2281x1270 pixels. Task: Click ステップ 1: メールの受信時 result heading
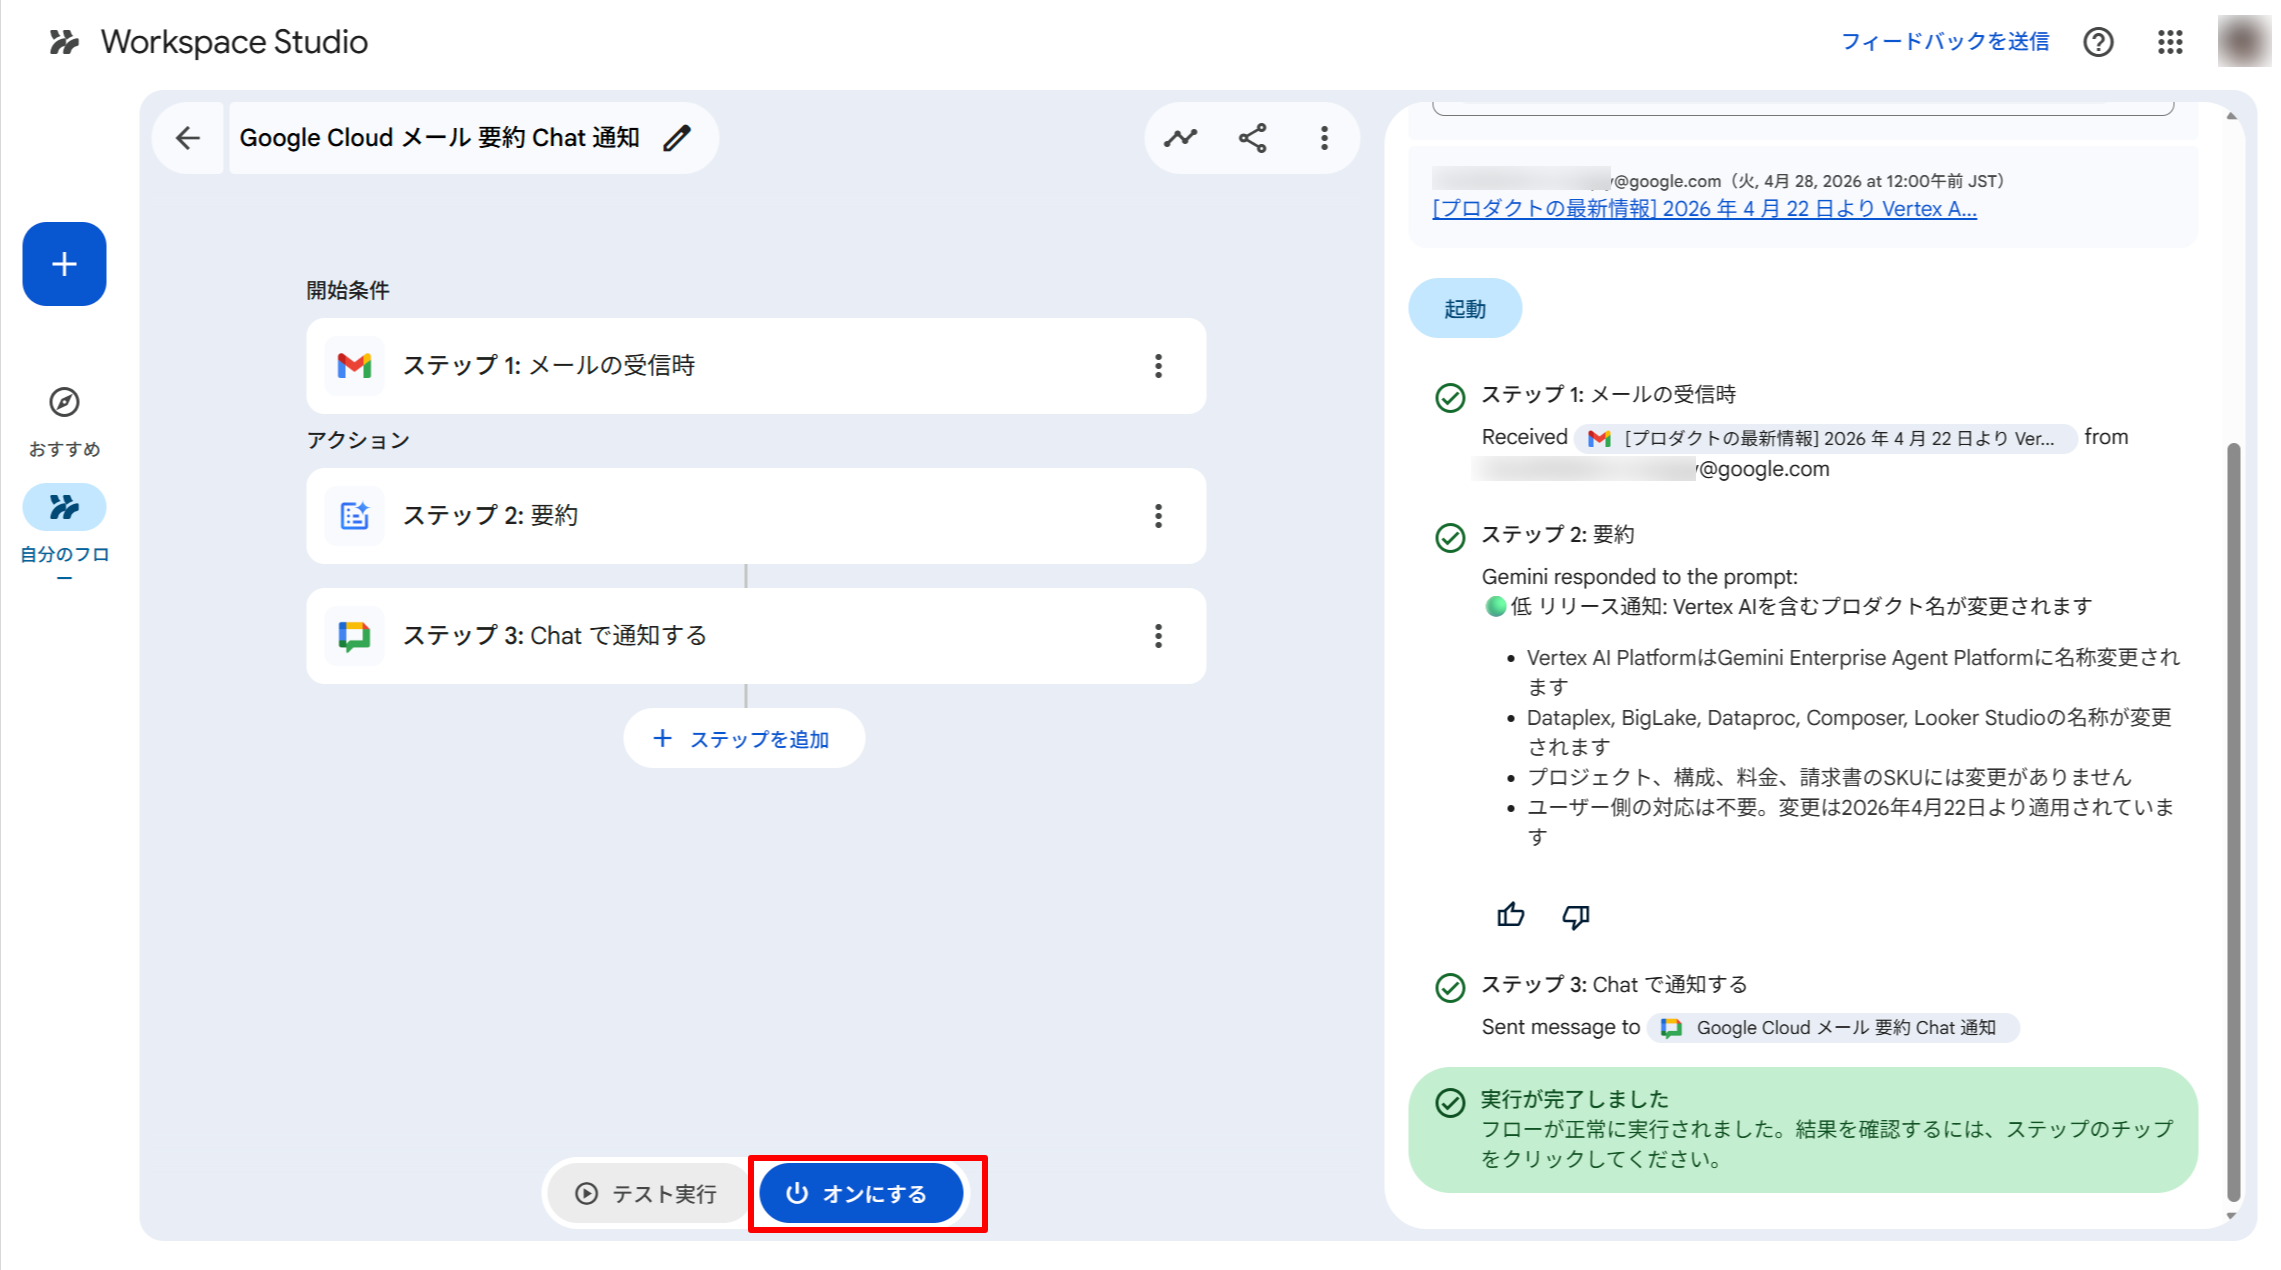[x=1608, y=395]
